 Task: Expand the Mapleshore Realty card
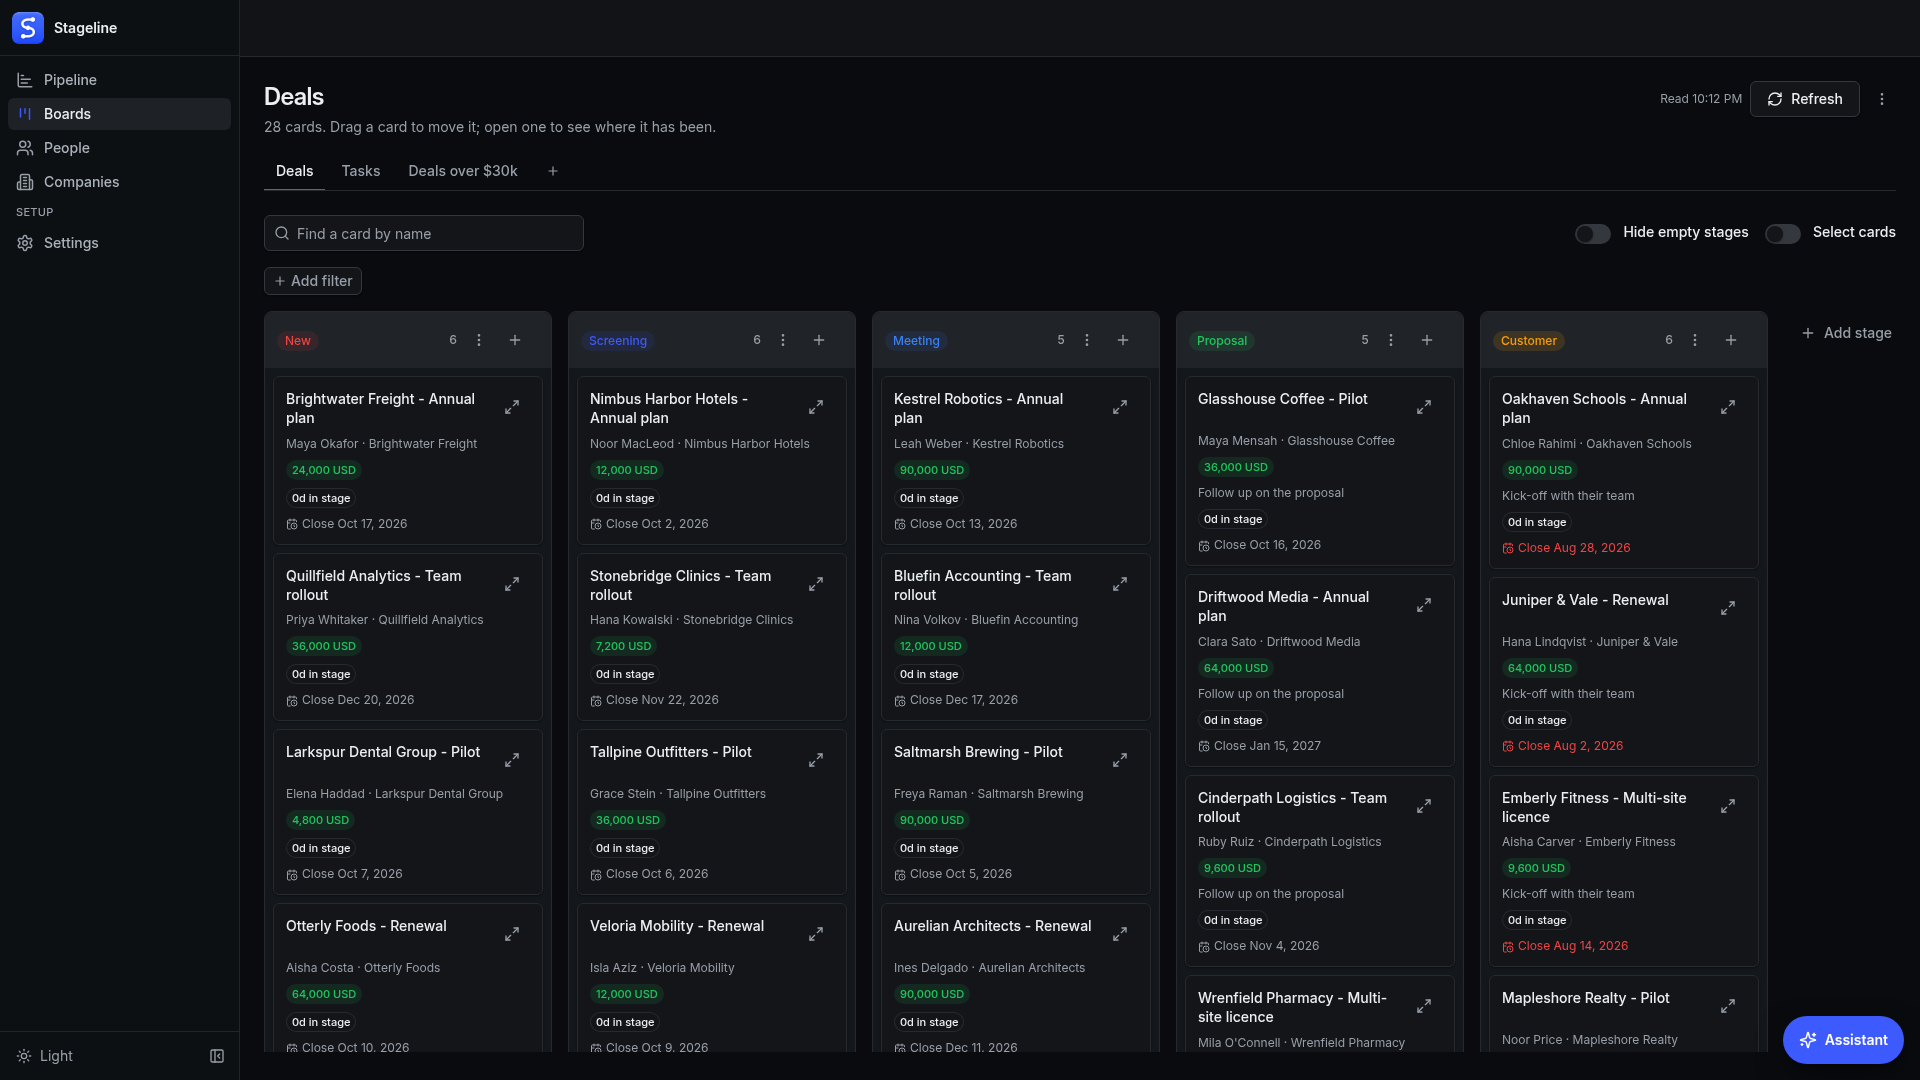1728,1006
